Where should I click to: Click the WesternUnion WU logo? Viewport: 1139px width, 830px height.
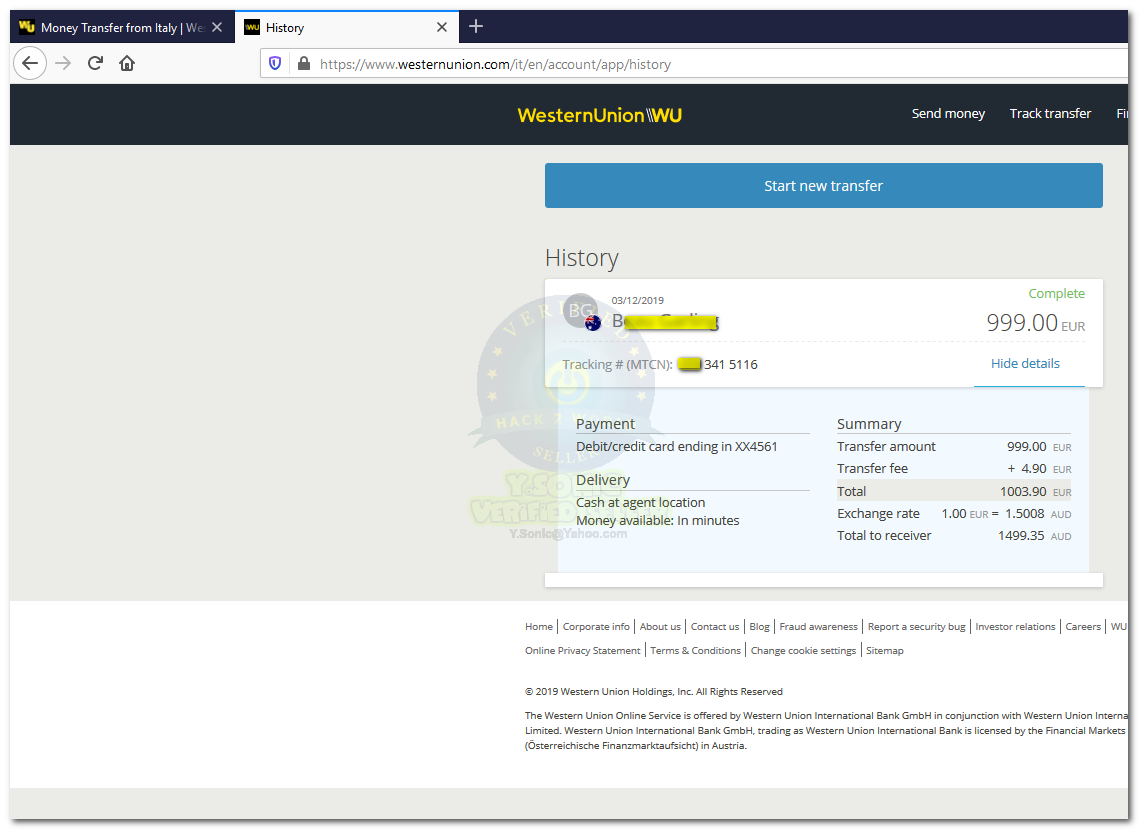[599, 115]
